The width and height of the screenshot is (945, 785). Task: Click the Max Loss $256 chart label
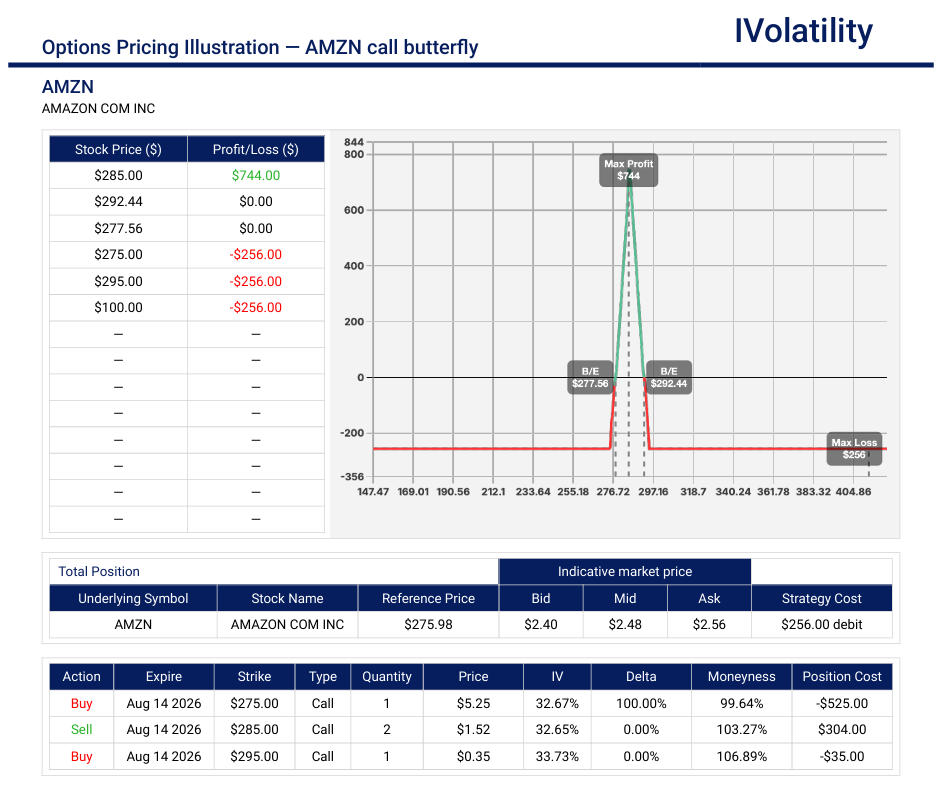(854, 448)
